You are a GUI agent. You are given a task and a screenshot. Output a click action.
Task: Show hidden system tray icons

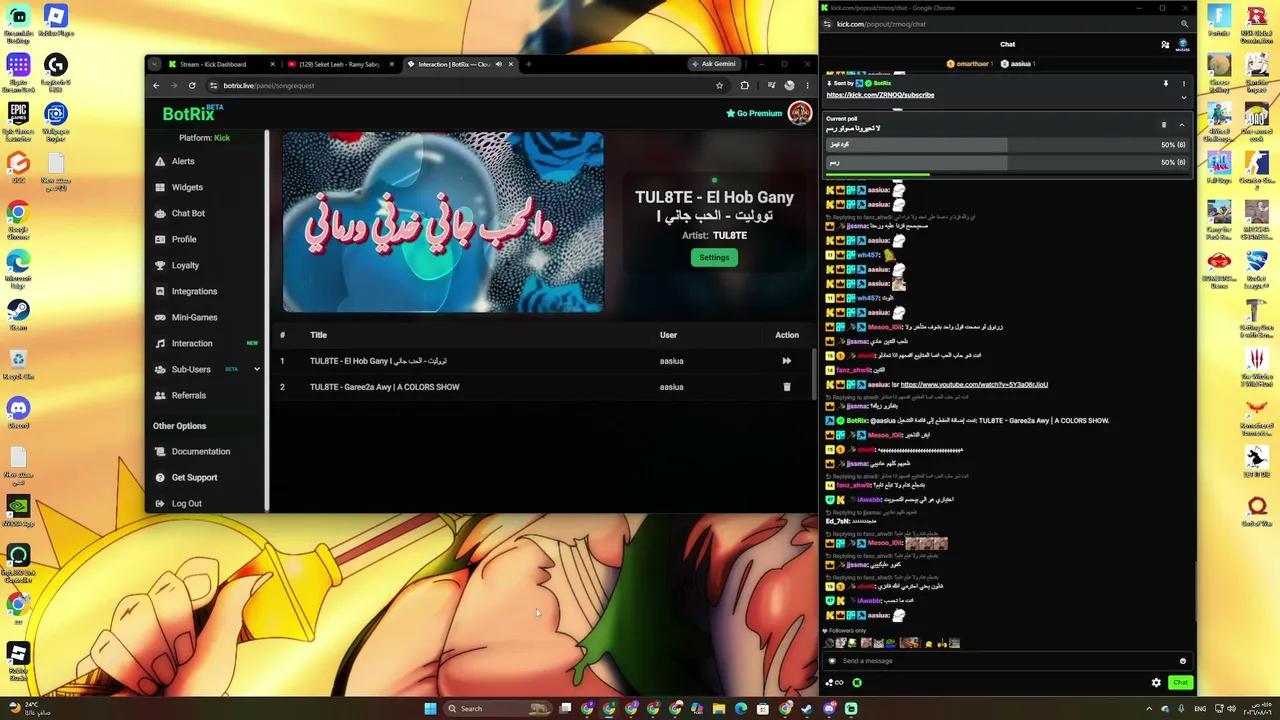(1148, 709)
